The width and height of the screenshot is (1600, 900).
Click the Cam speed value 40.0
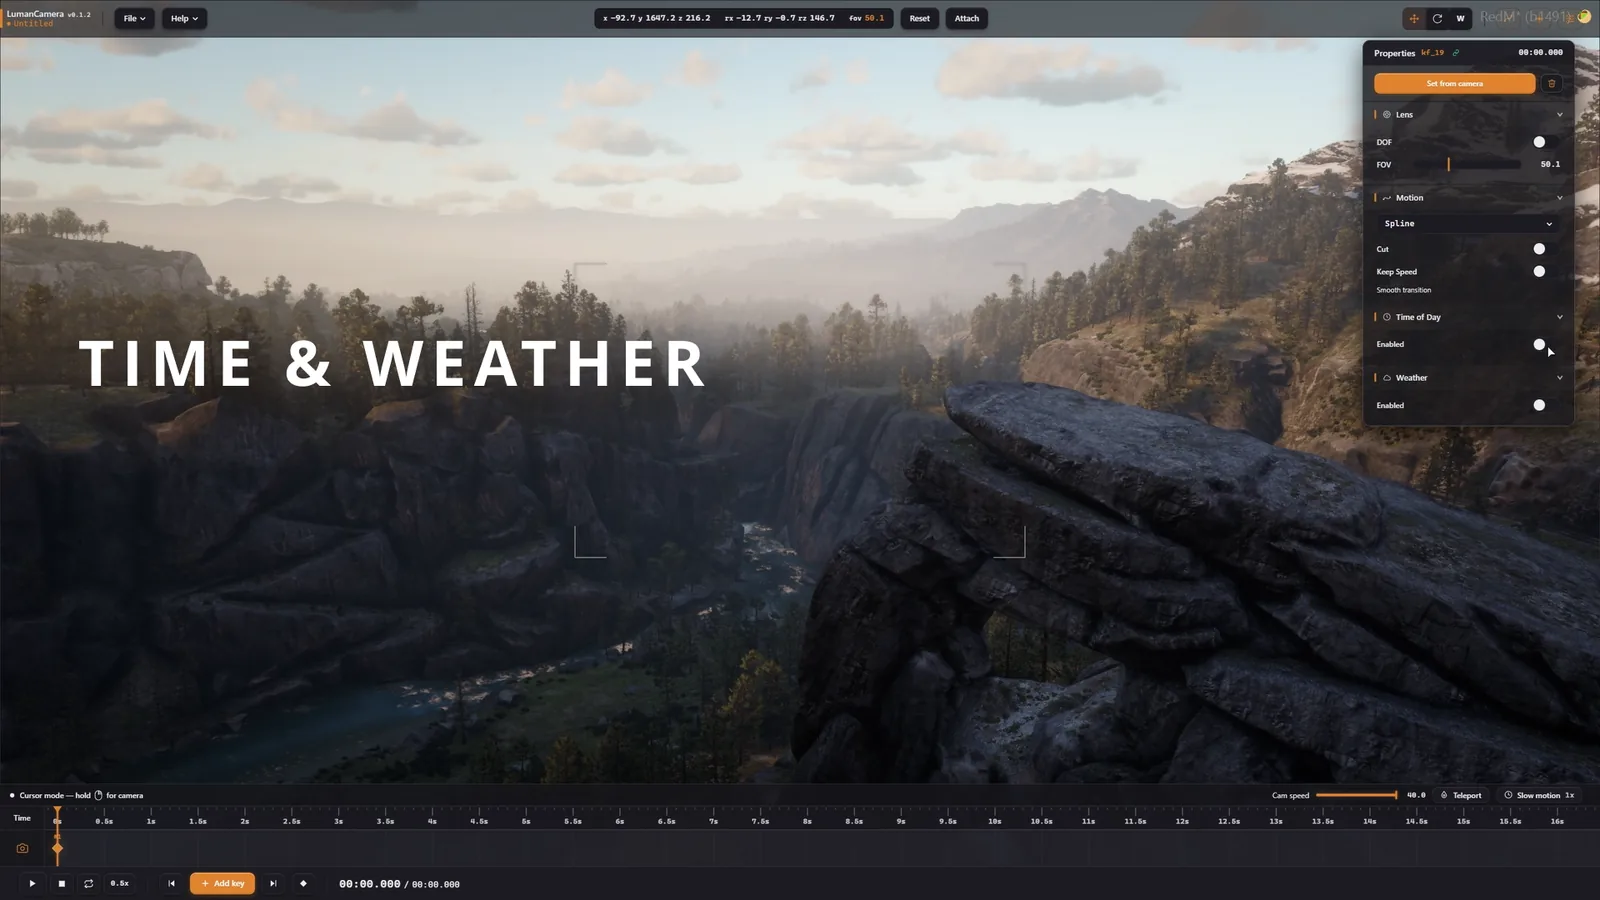point(1416,795)
